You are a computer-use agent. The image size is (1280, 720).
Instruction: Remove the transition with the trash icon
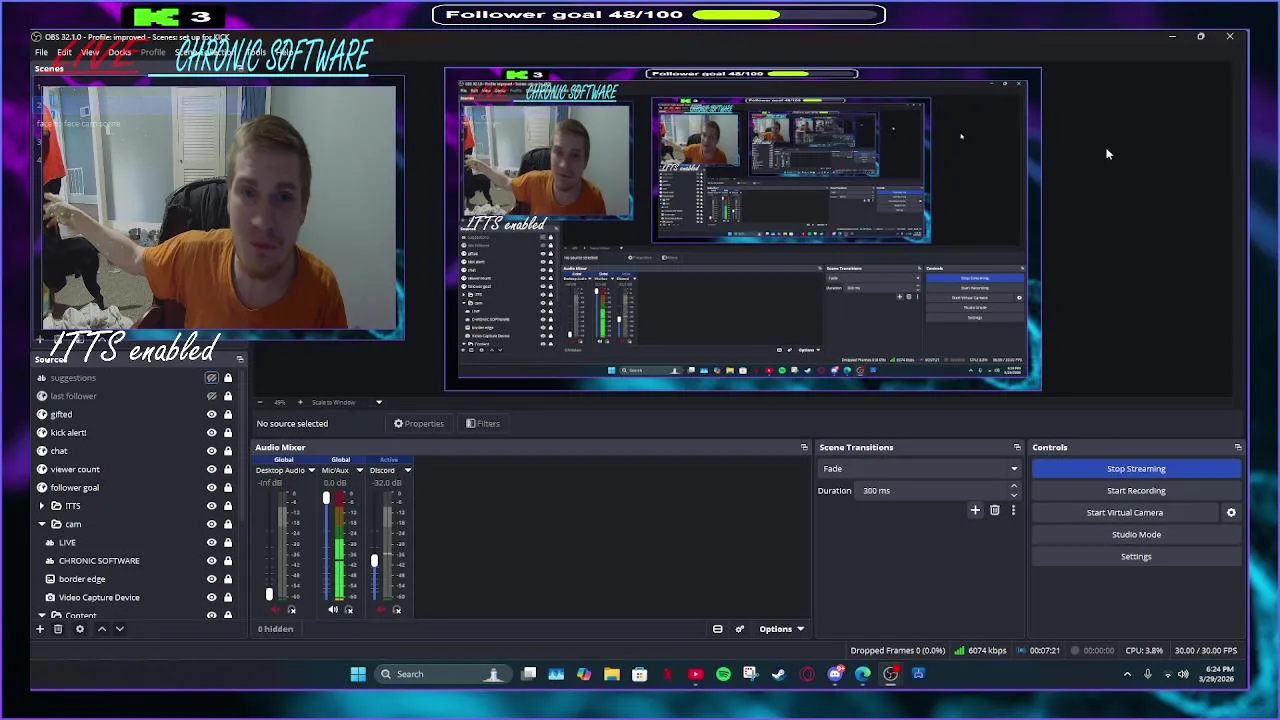994,510
